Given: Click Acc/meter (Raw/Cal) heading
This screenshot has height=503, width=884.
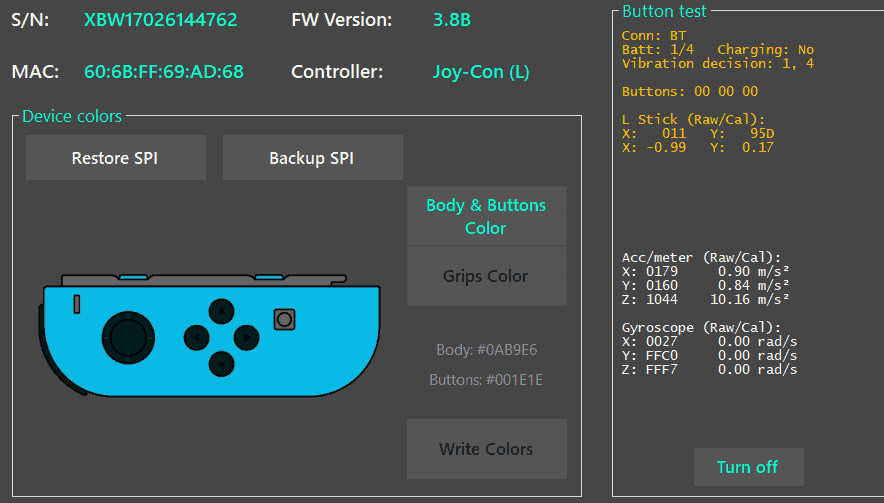Looking at the screenshot, I should click(x=701, y=258).
